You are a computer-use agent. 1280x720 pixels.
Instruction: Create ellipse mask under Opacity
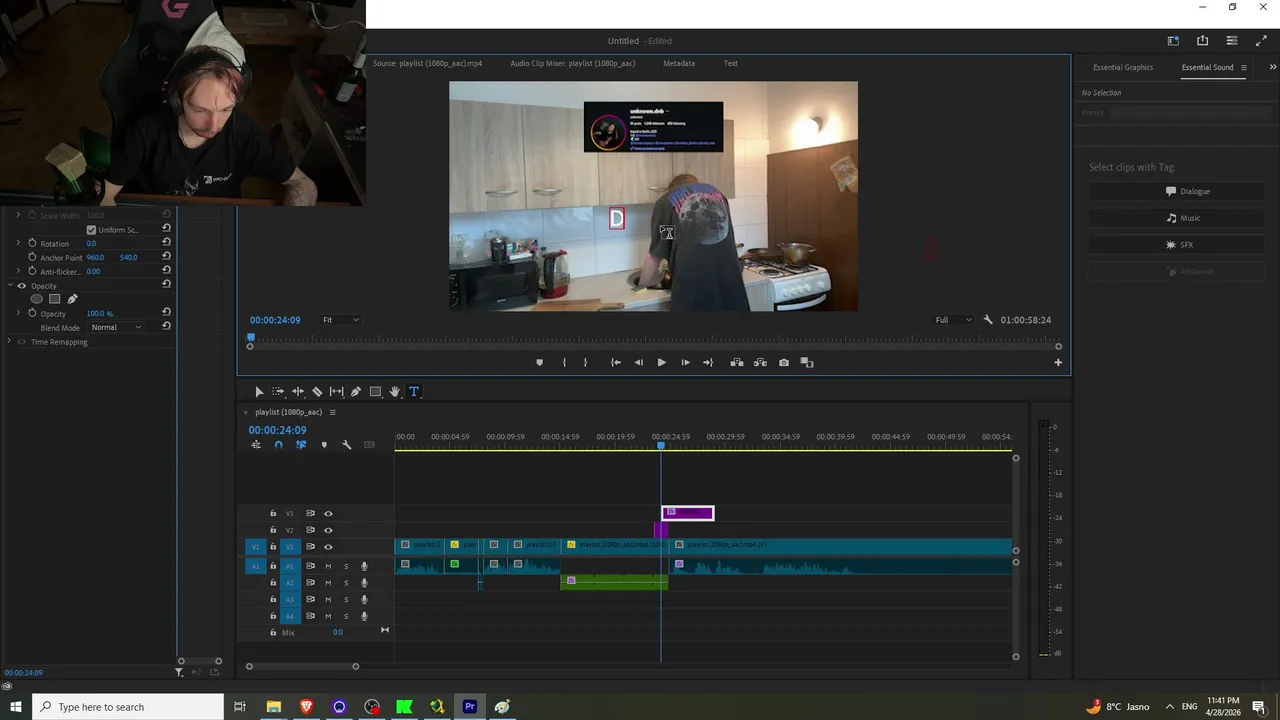click(37, 299)
